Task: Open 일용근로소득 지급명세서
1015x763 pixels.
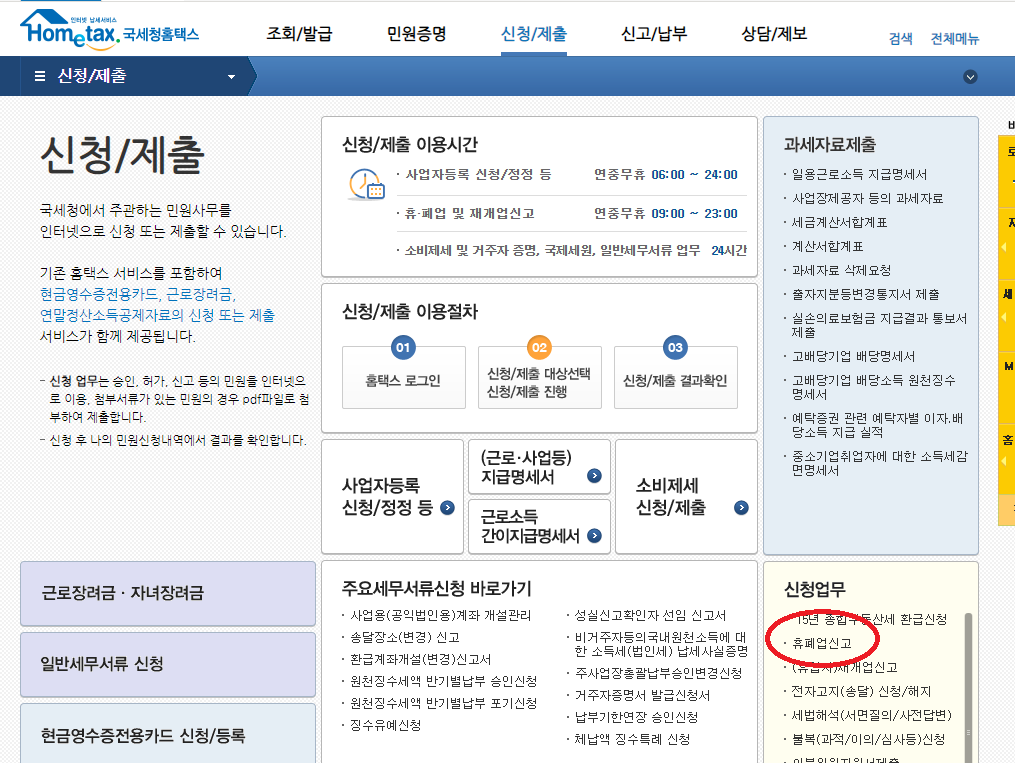Action: pos(859,175)
